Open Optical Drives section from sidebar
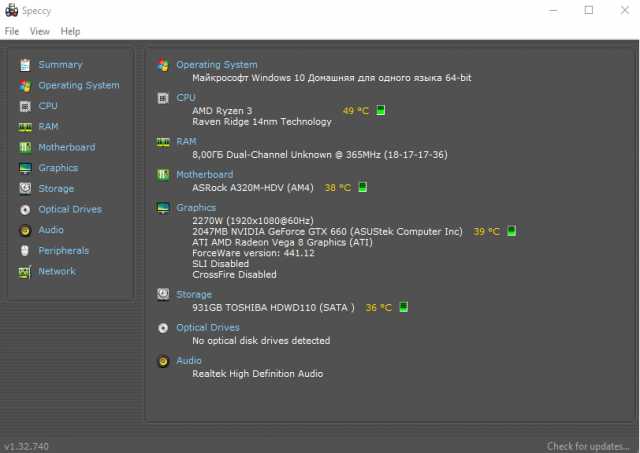This screenshot has height=453, width=640. 70,209
